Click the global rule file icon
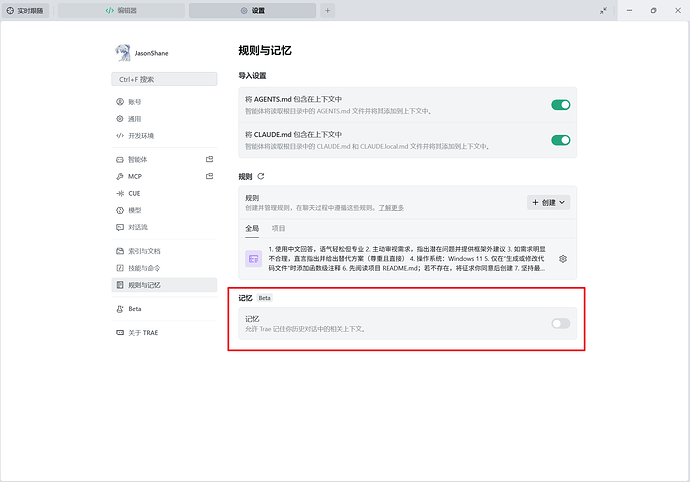 click(x=253, y=259)
